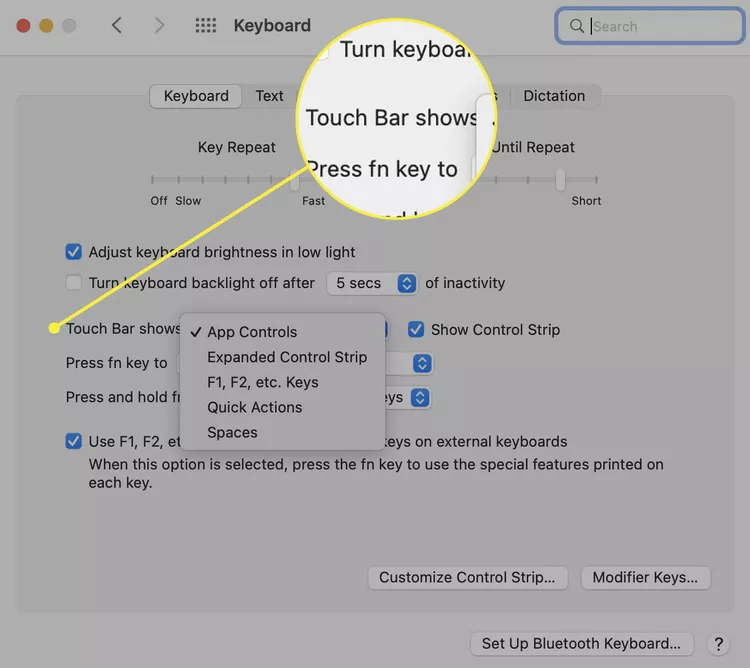Toggle Show Control Strip checkbox
The image size is (750, 668).
click(416, 329)
